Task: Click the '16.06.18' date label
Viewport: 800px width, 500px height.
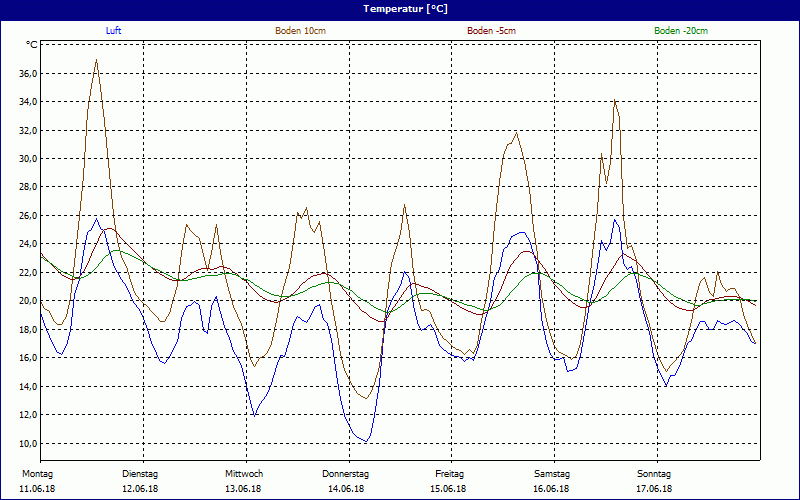Action: coord(551,489)
